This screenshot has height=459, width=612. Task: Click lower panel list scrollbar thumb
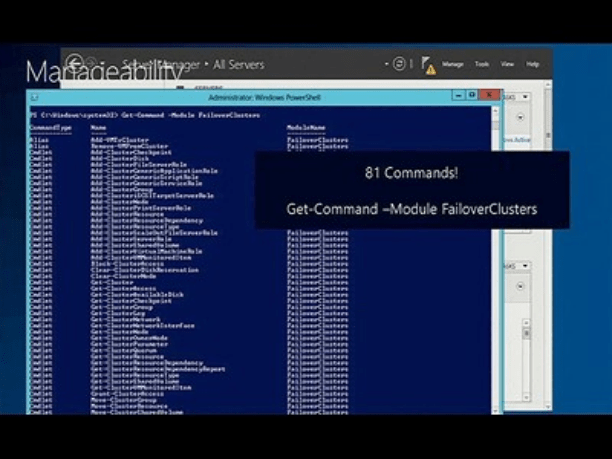click(x=526, y=333)
